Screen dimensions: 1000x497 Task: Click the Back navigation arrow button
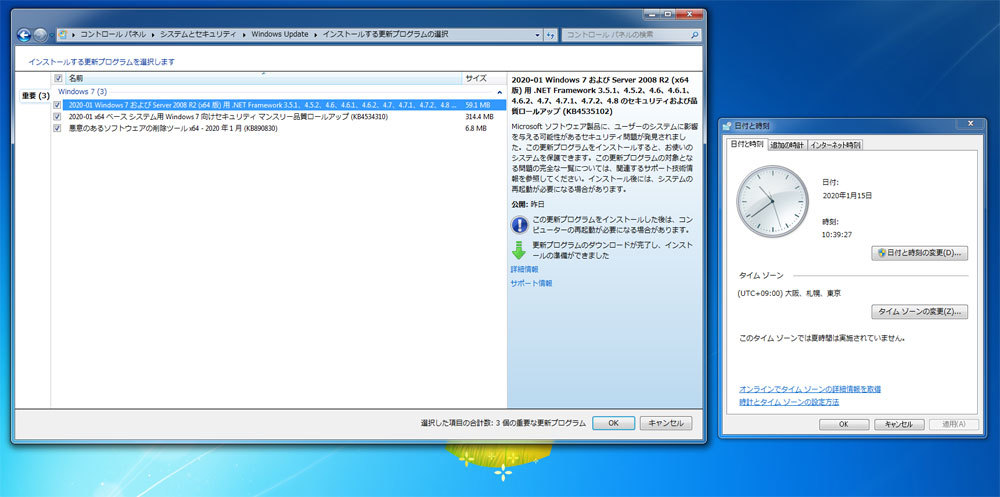(x=24, y=35)
